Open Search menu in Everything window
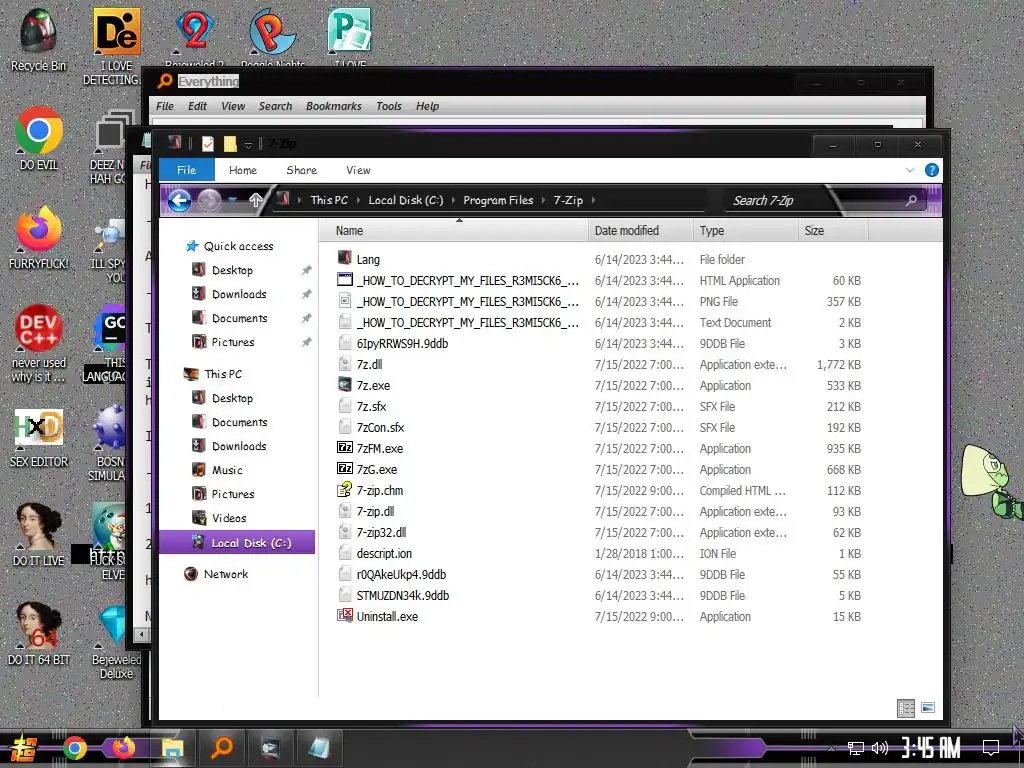Screen dimensions: 1024x768 (275, 106)
